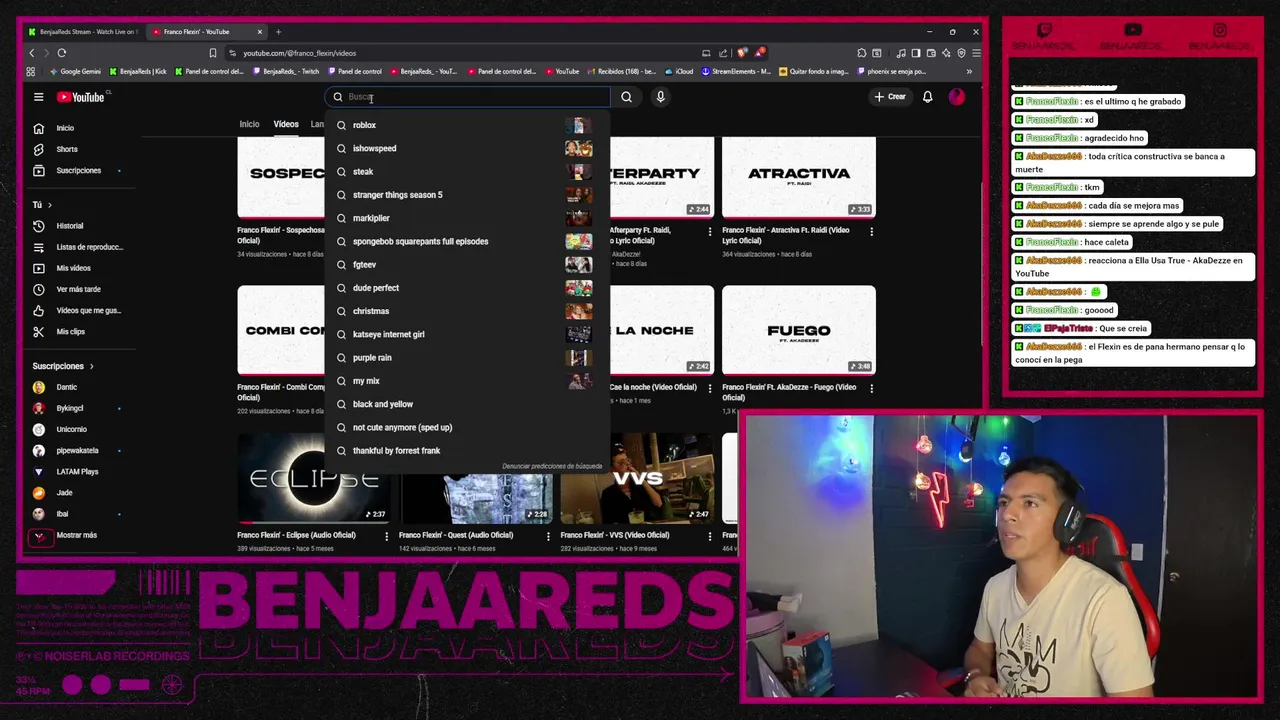Select 'ishowspeed' search suggestion
Image resolution: width=1280 pixels, height=720 pixels.
click(467, 148)
